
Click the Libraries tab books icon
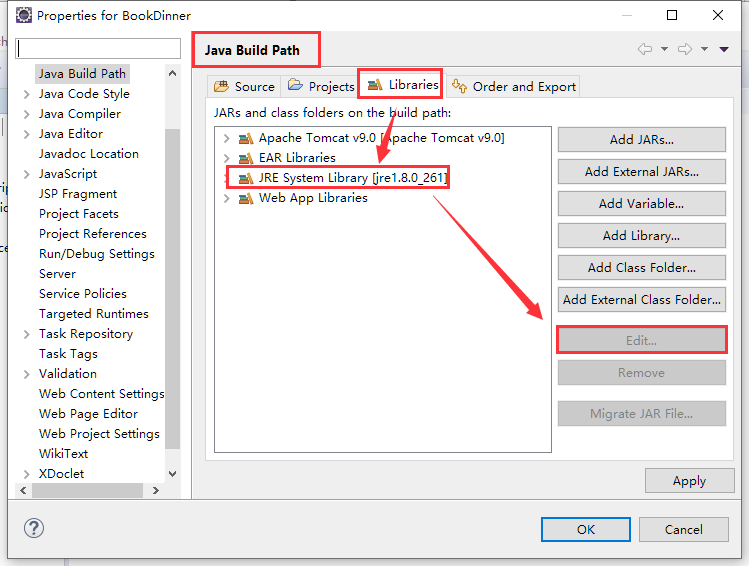375,85
